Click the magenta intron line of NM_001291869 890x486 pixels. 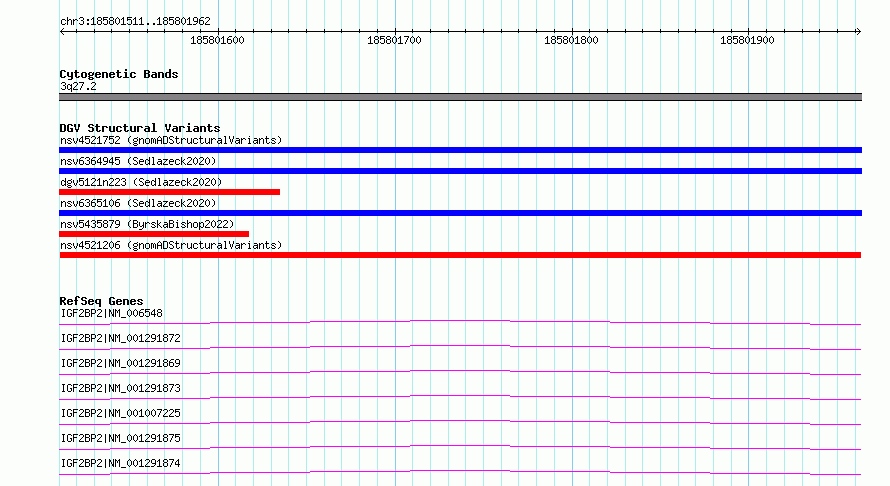pyautogui.click(x=460, y=372)
